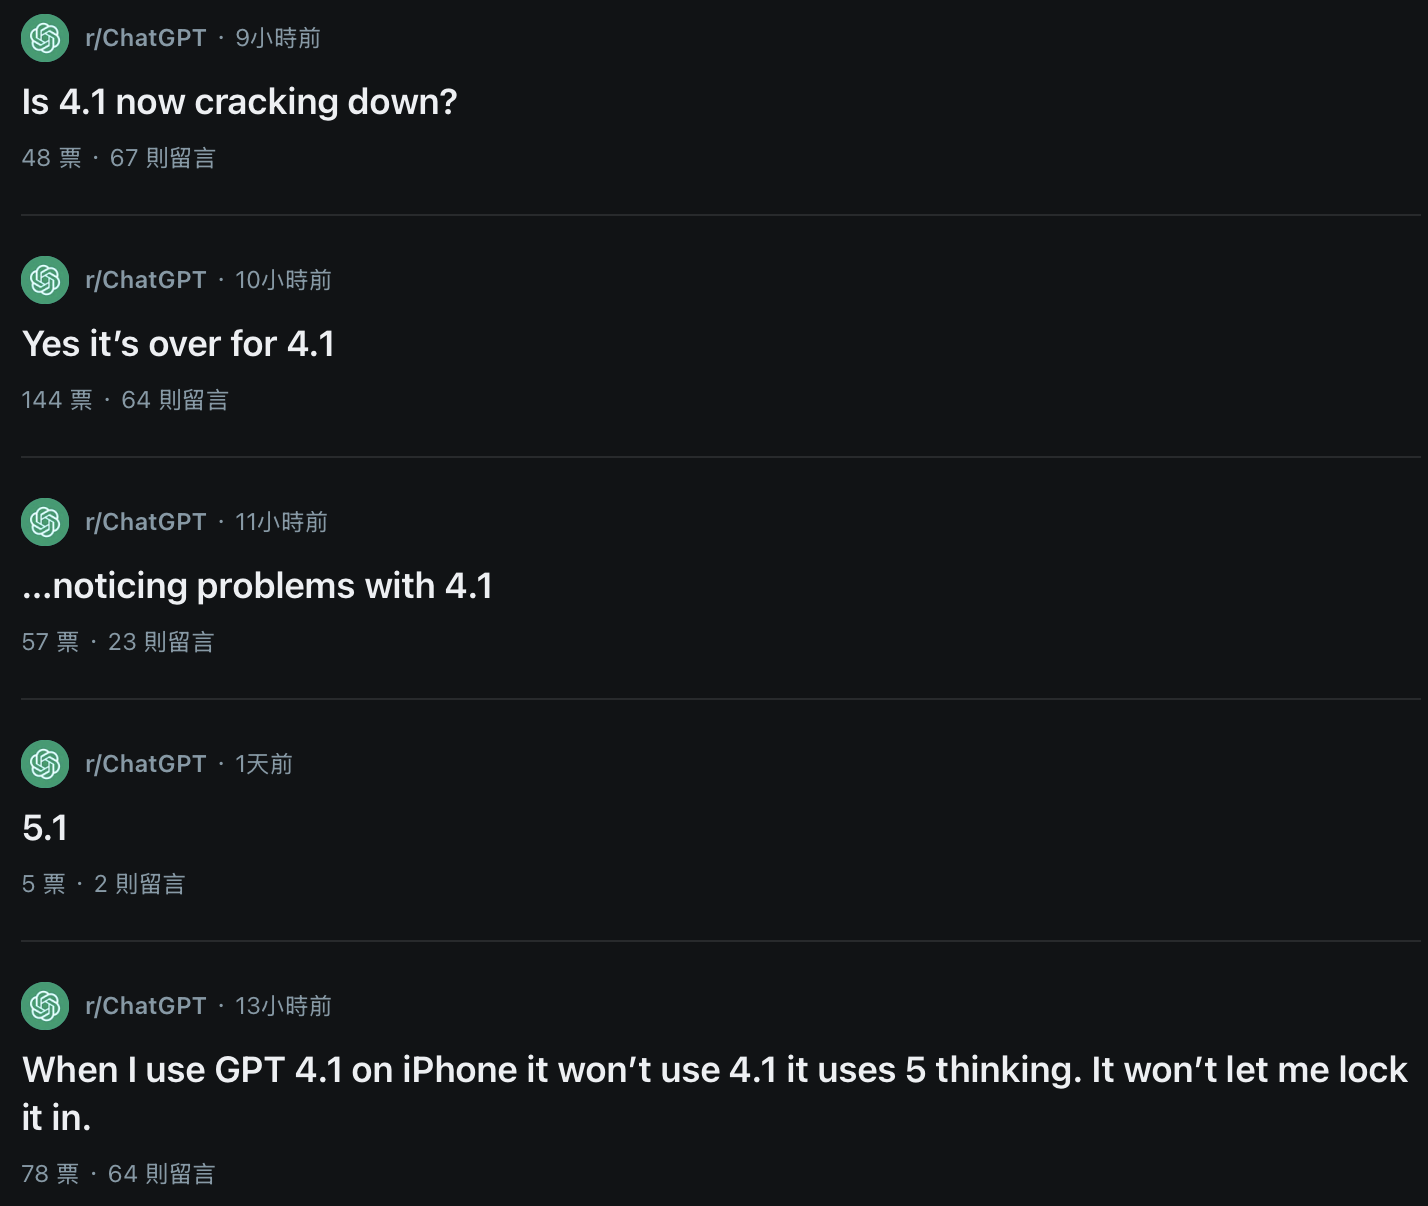Viewport: 1428px width, 1206px height.
Task: Click subreddit icon on the "5.1" post
Action: [45, 764]
